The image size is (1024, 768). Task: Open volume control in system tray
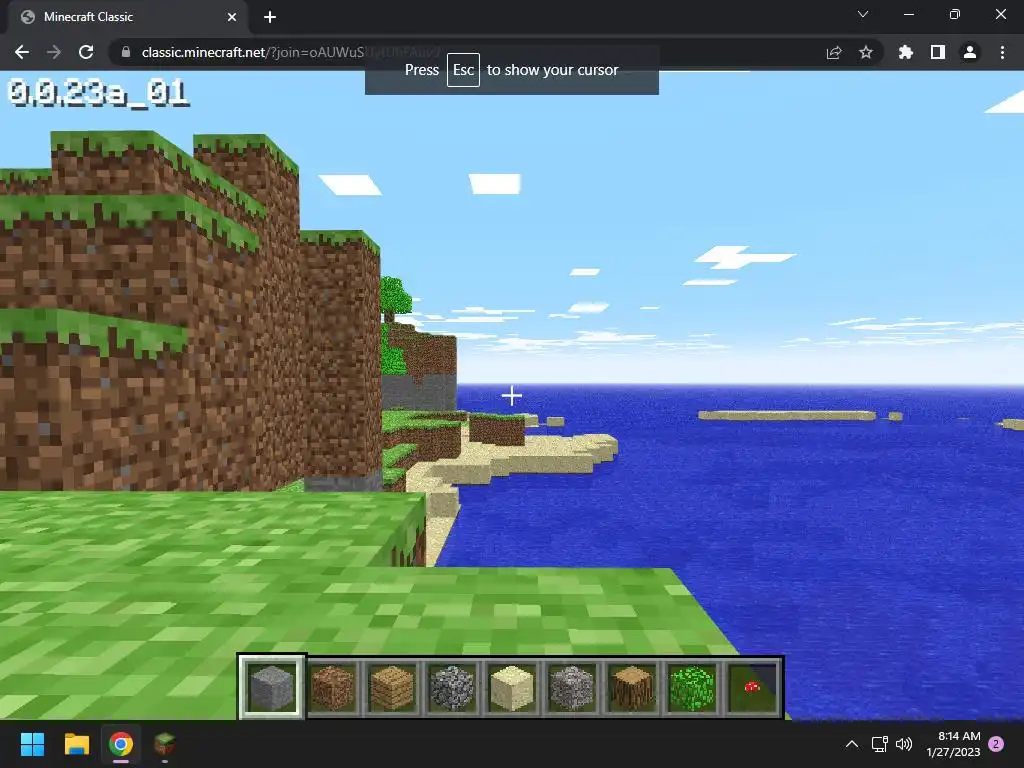[x=904, y=744]
